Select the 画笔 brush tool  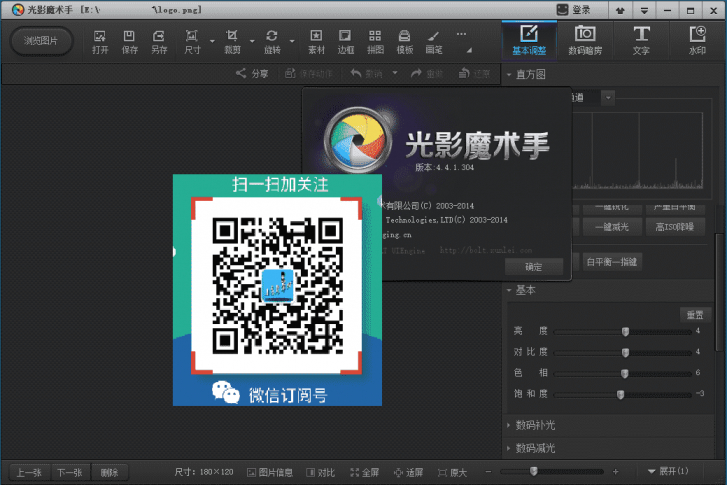coord(434,42)
